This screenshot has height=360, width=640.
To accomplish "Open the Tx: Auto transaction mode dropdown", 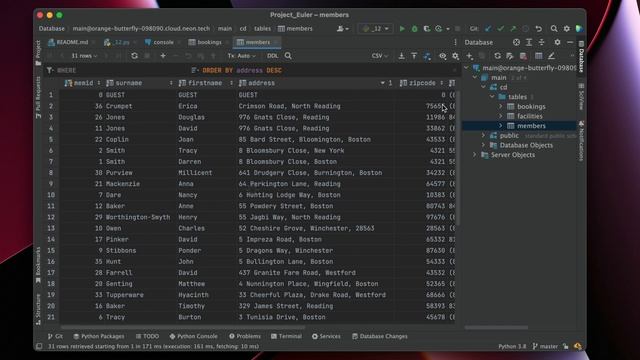I will pos(242,56).
